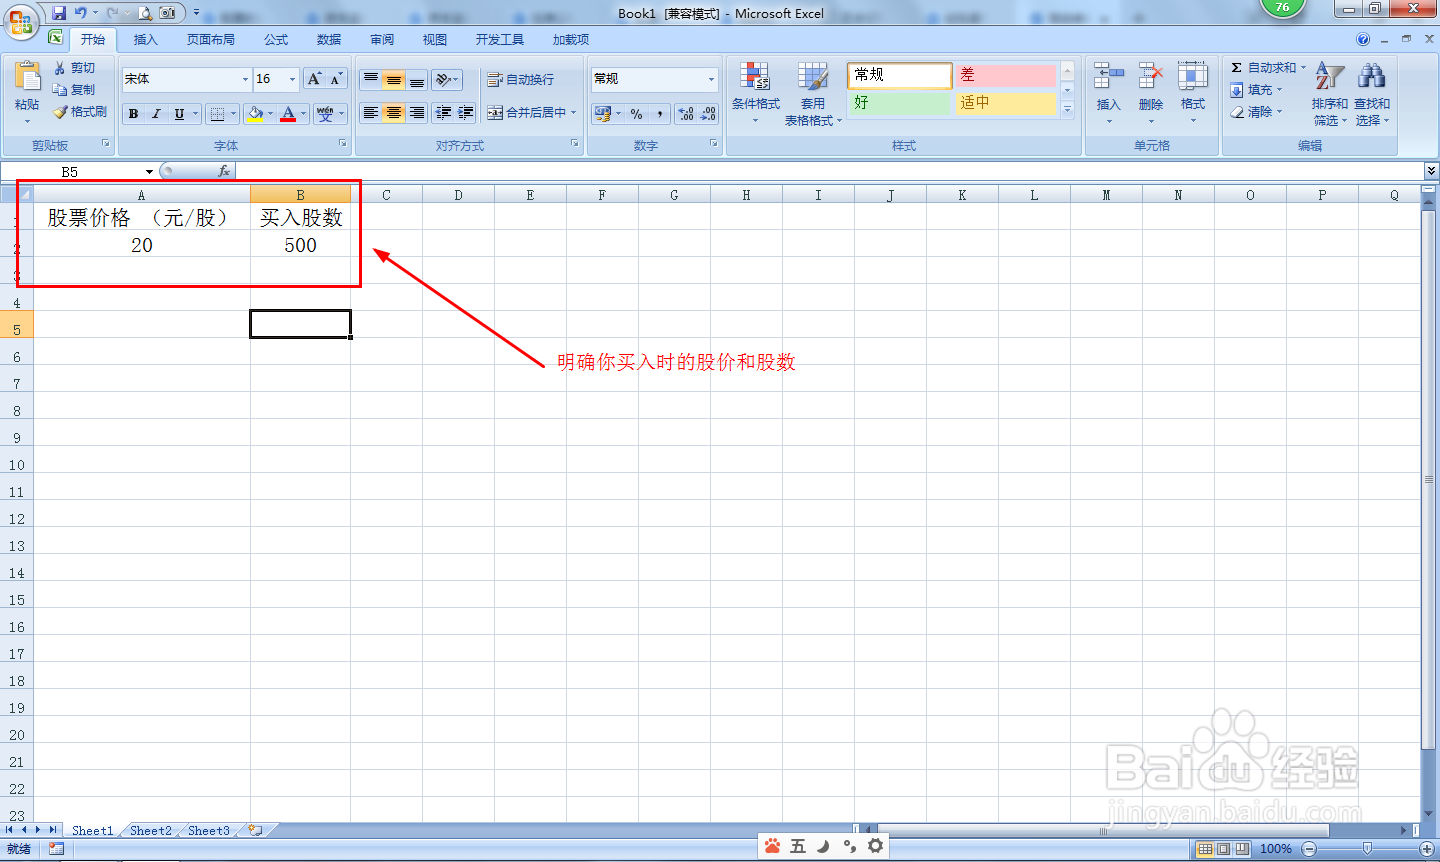Viewport: 1440px width, 862px height.
Task: Switch to the 公式 (Formulas) ribbon tab
Action: (276, 40)
